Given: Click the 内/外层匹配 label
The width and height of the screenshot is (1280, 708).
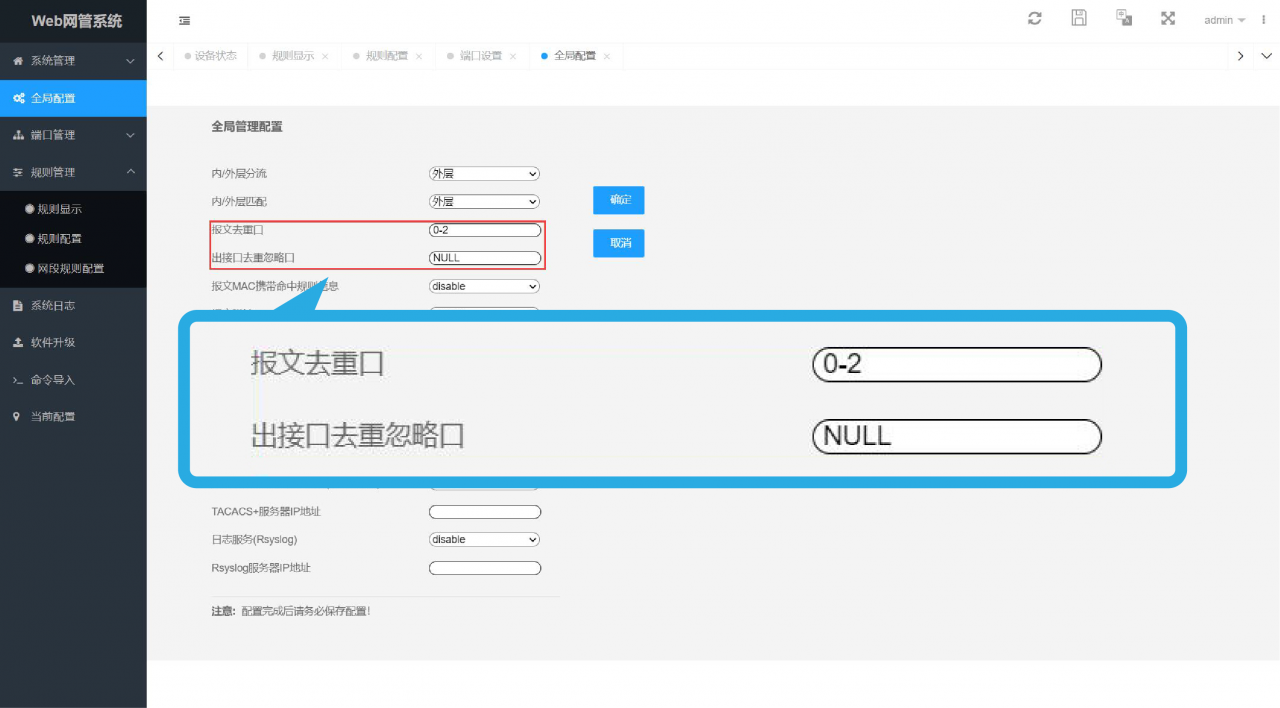Looking at the screenshot, I should pyautogui.click(x=239, y=202).
